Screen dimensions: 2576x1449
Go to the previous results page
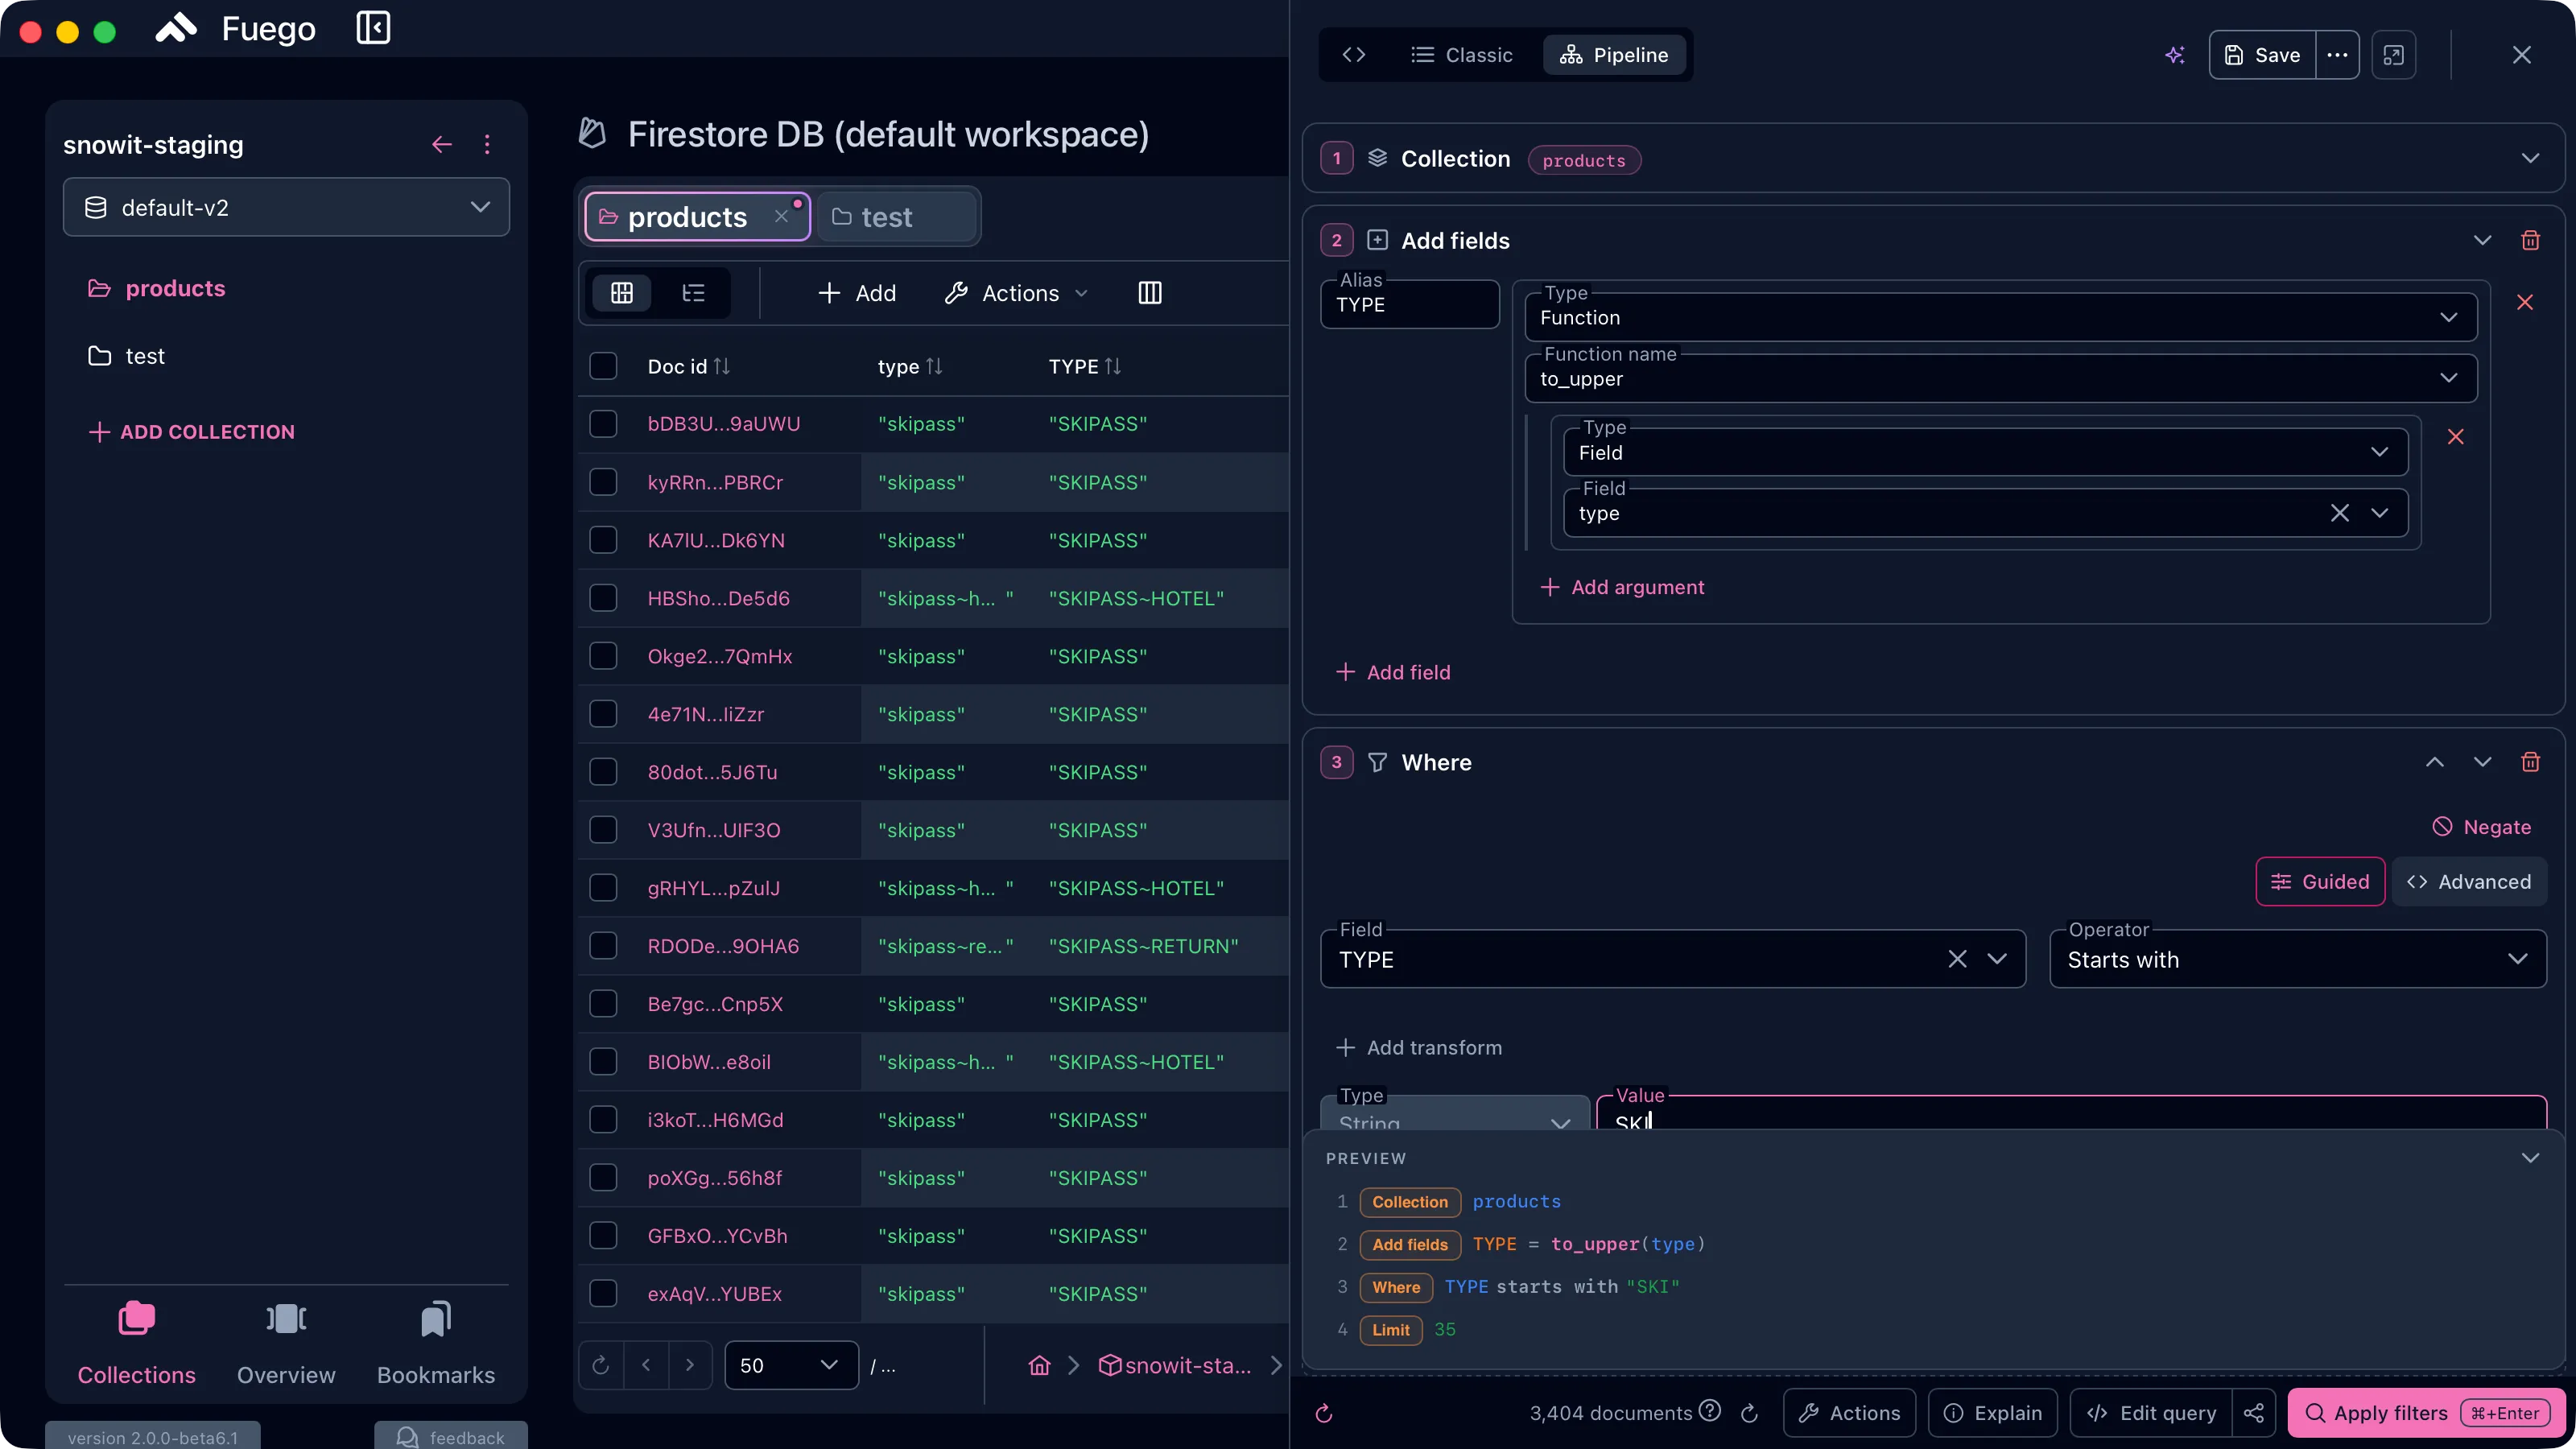click(x=646, y=1365)
